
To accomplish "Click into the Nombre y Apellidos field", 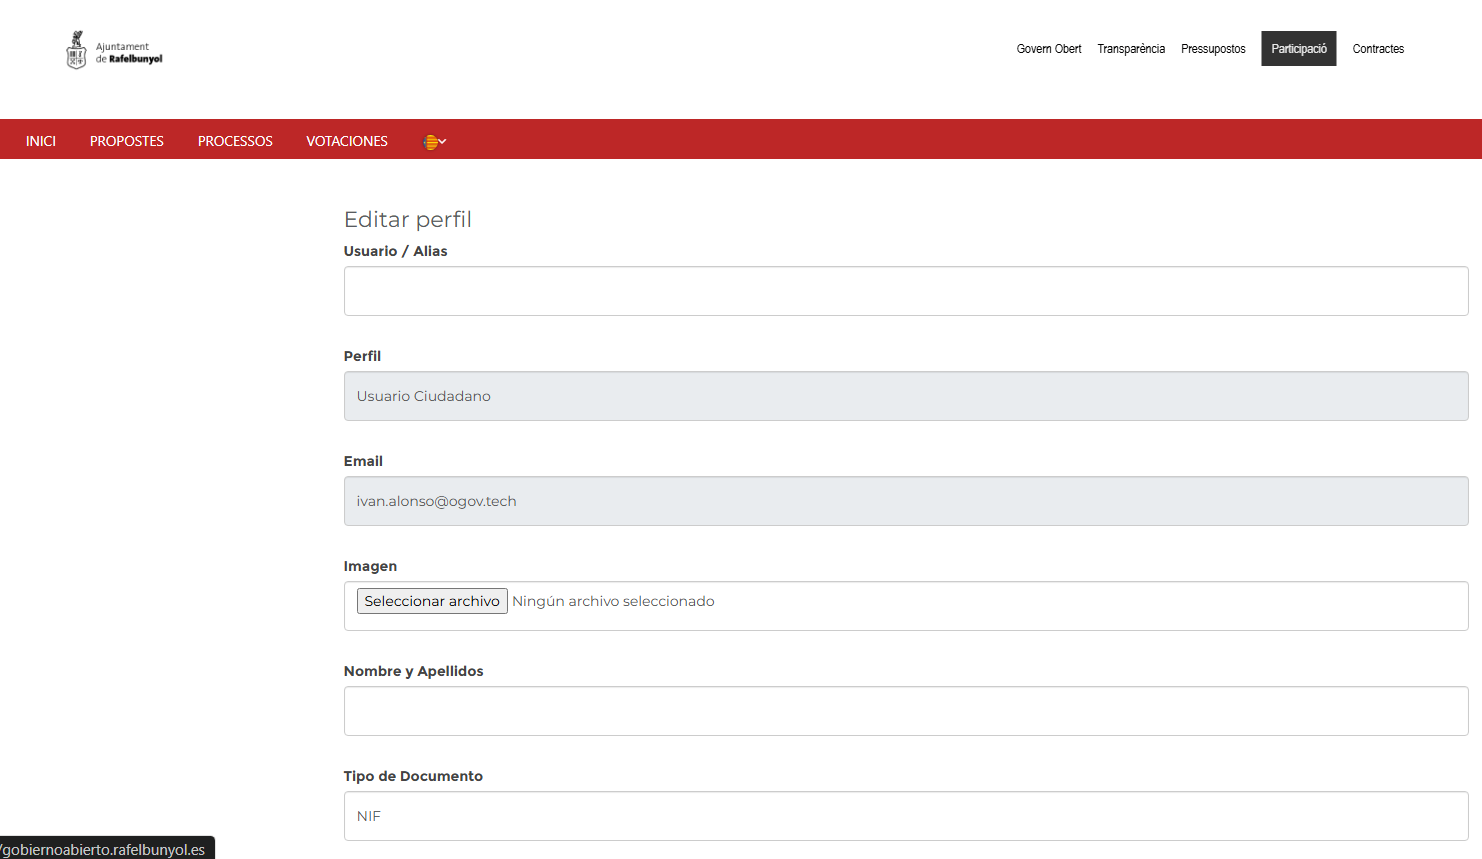I will (x=905, y=711).
